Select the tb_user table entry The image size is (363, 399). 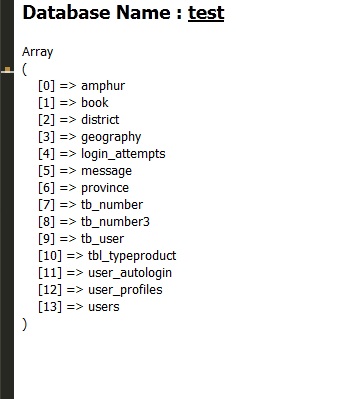click(102, 239)
